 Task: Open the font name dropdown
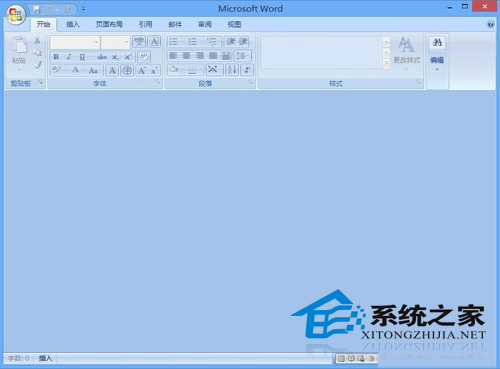[x=96, y=42]
